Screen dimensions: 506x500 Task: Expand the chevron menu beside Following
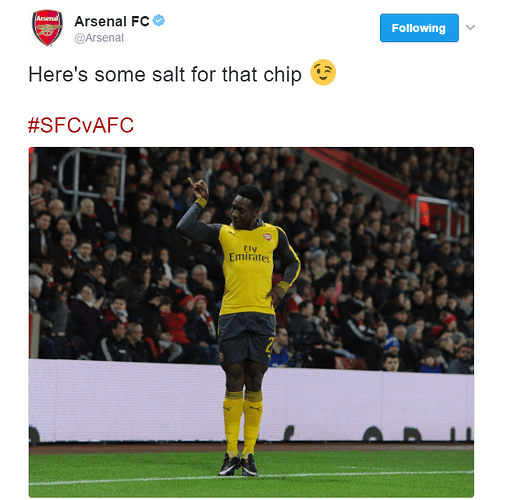pos(470,27)
